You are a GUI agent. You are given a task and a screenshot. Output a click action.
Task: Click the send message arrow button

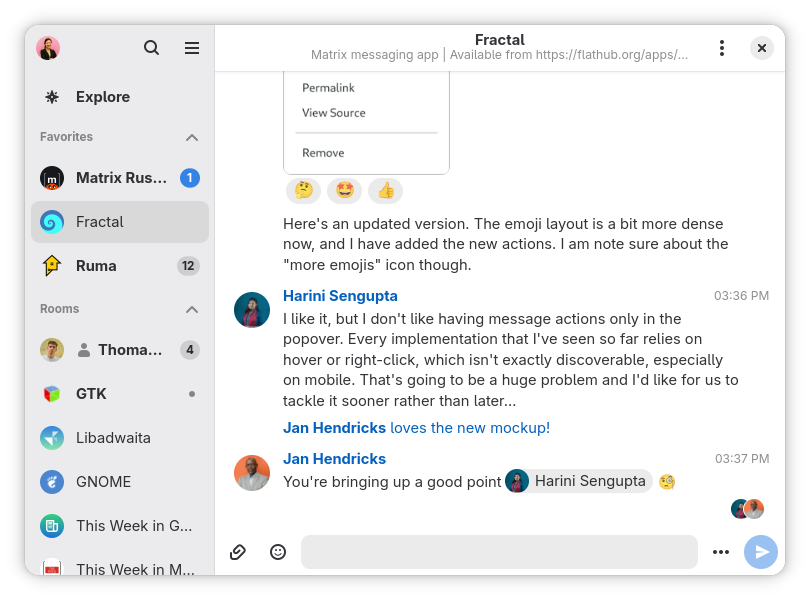coord(761,552)
